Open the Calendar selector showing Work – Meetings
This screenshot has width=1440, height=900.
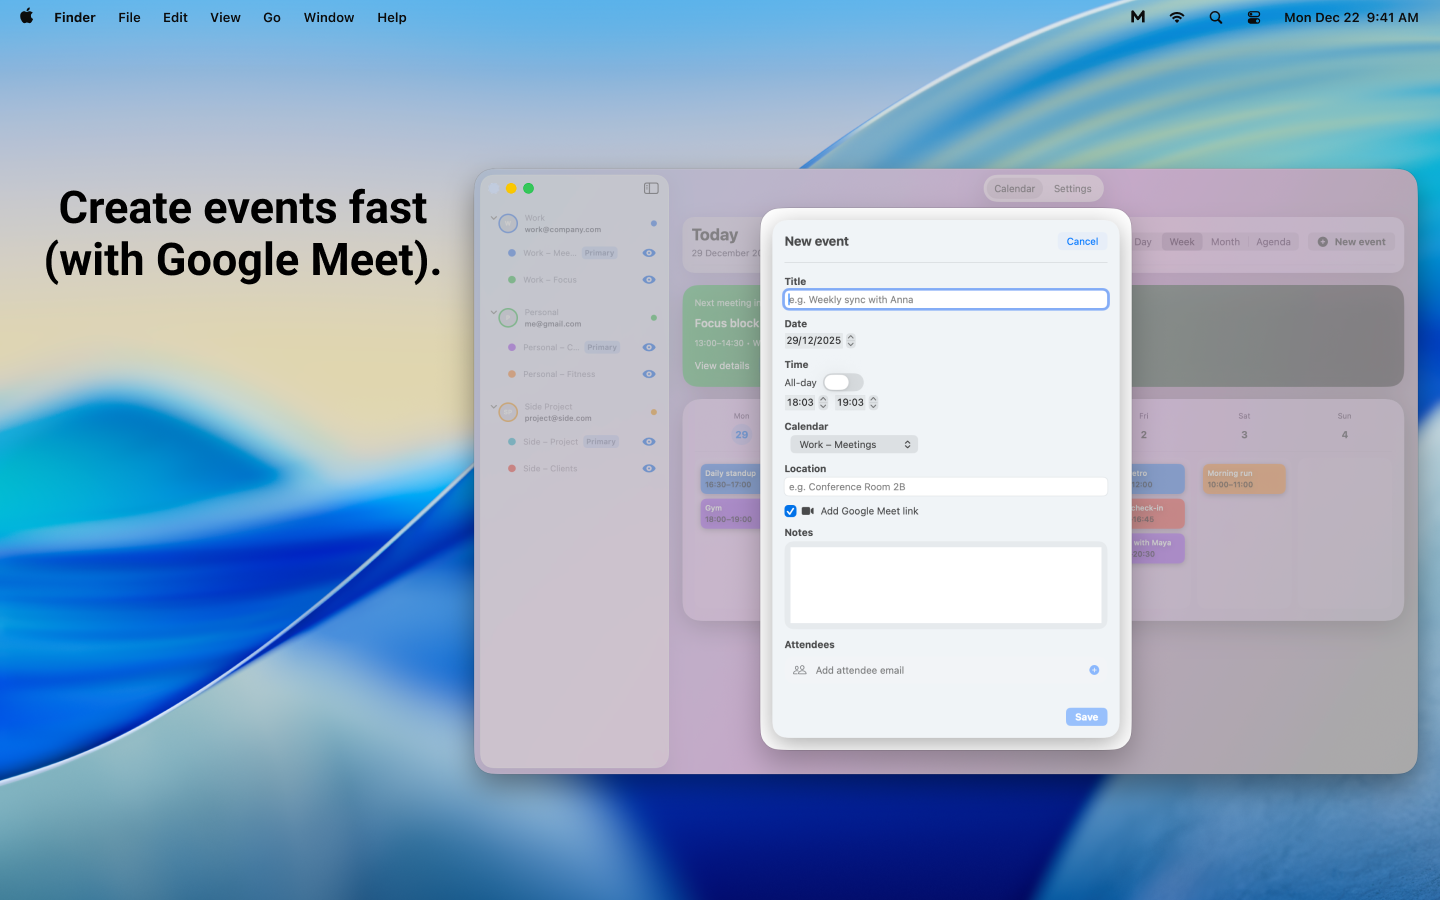pyautogui.click(x=854, y=444)
